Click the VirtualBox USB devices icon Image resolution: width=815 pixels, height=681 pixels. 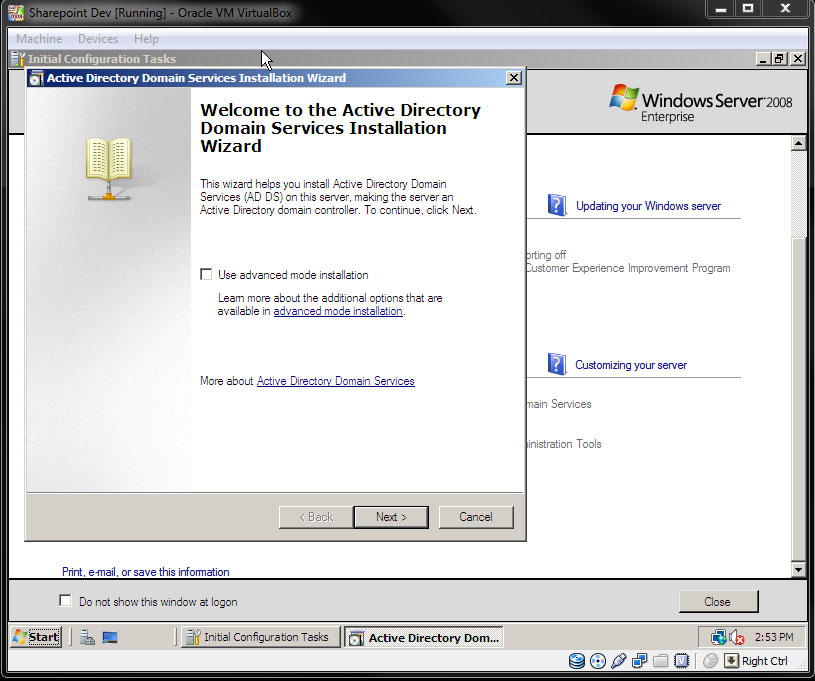[x=619, y=661]
